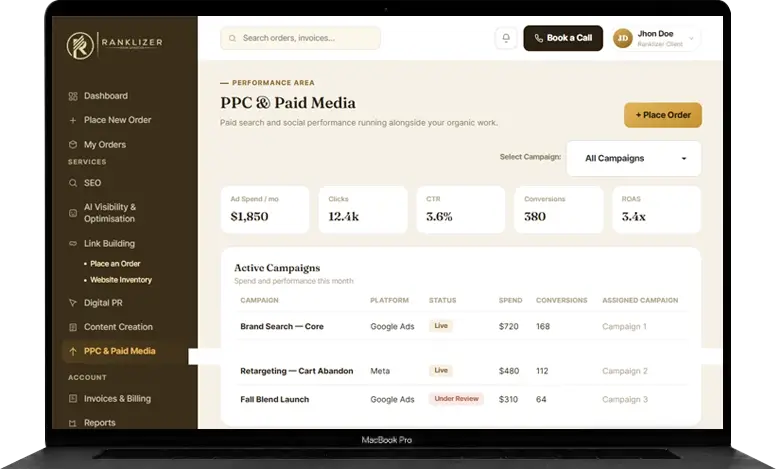The height and width of the screenshot is (469, 776).
Task: Click the Dashboard grid icon
Action: pos(73,96)
